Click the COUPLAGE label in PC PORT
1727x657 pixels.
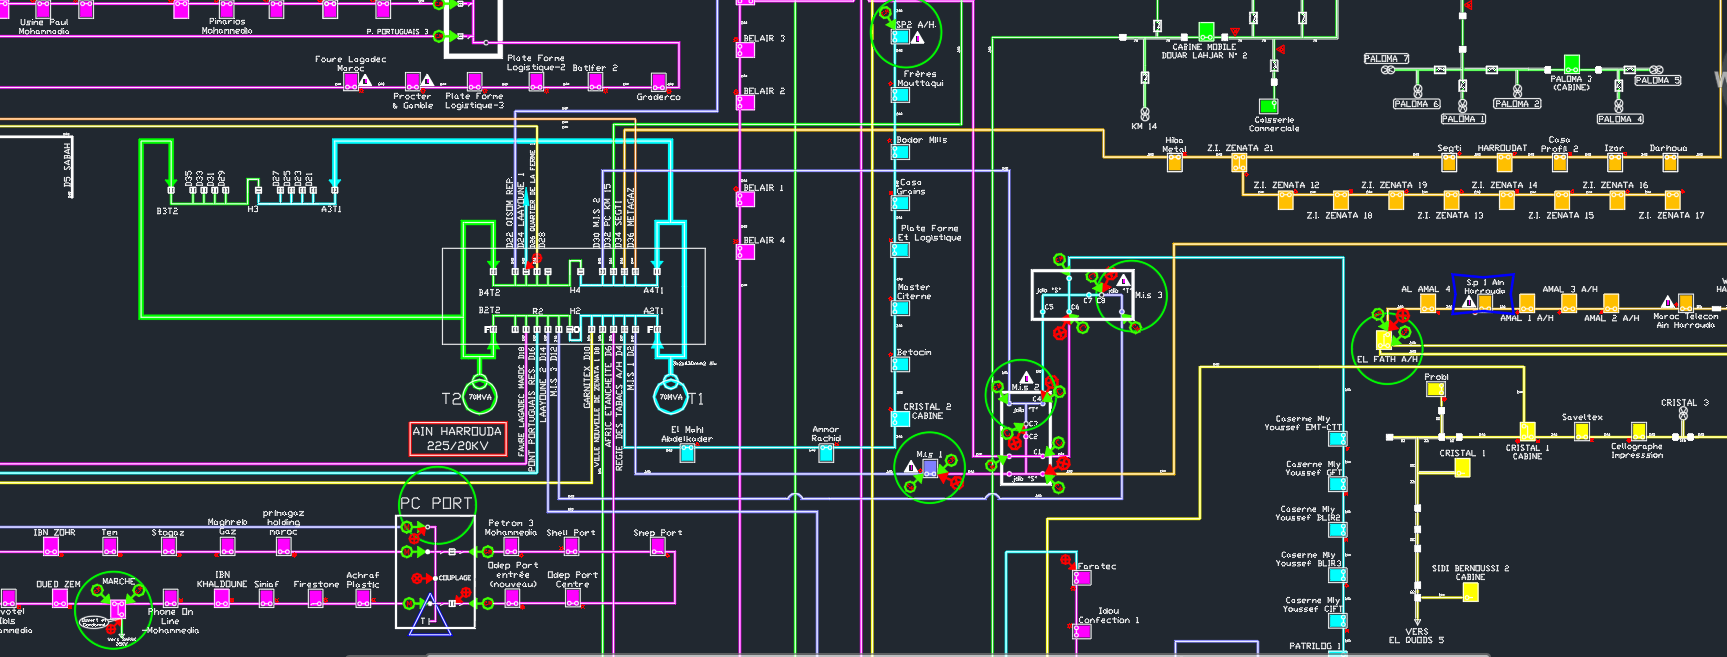pos(455,578)
